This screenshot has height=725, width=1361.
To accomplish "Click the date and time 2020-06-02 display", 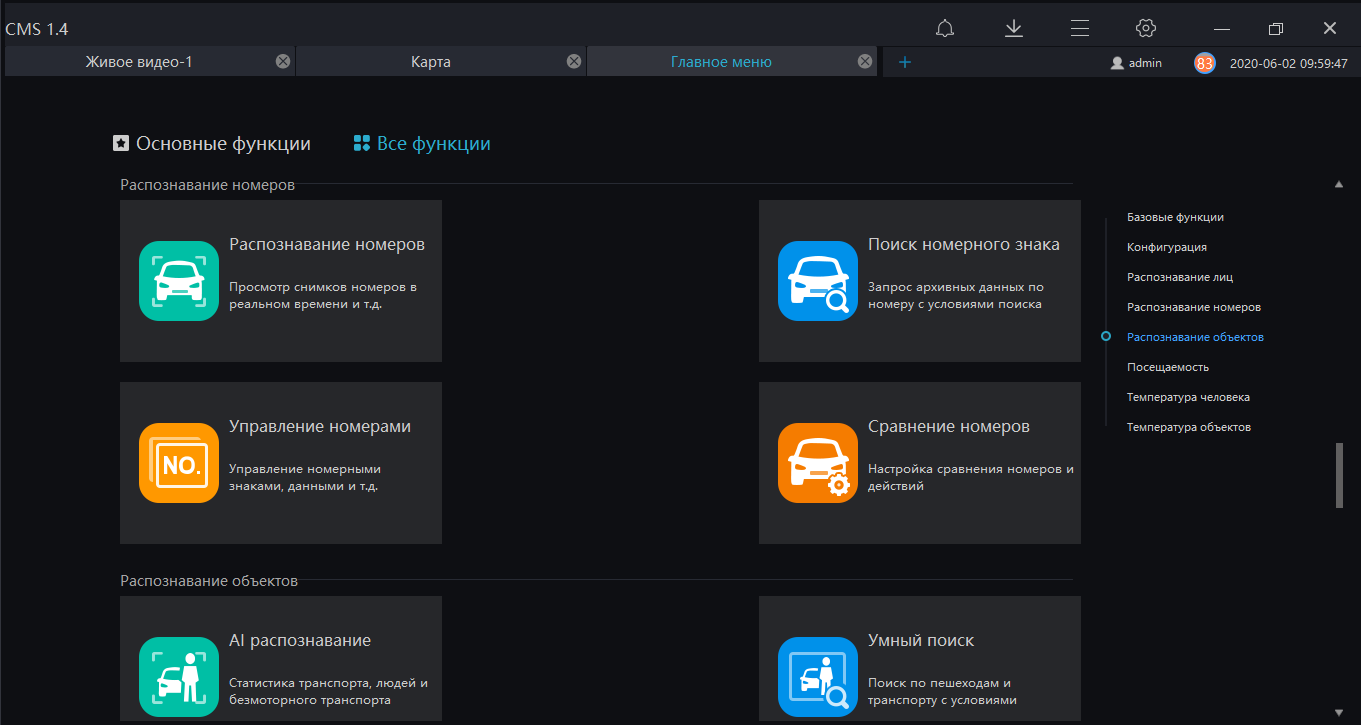I will coord(1288,62).
